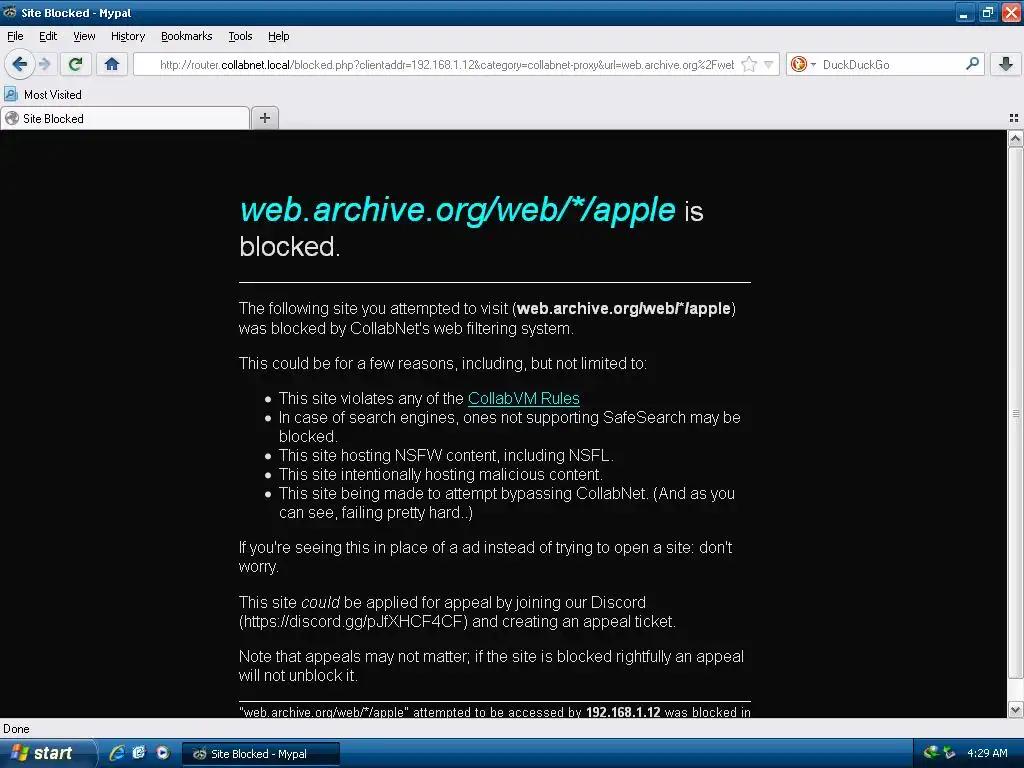Viewport: 1024px width, 768px height.
Task: Reload the page with the green refresh icon
Action: pos(75,64)
